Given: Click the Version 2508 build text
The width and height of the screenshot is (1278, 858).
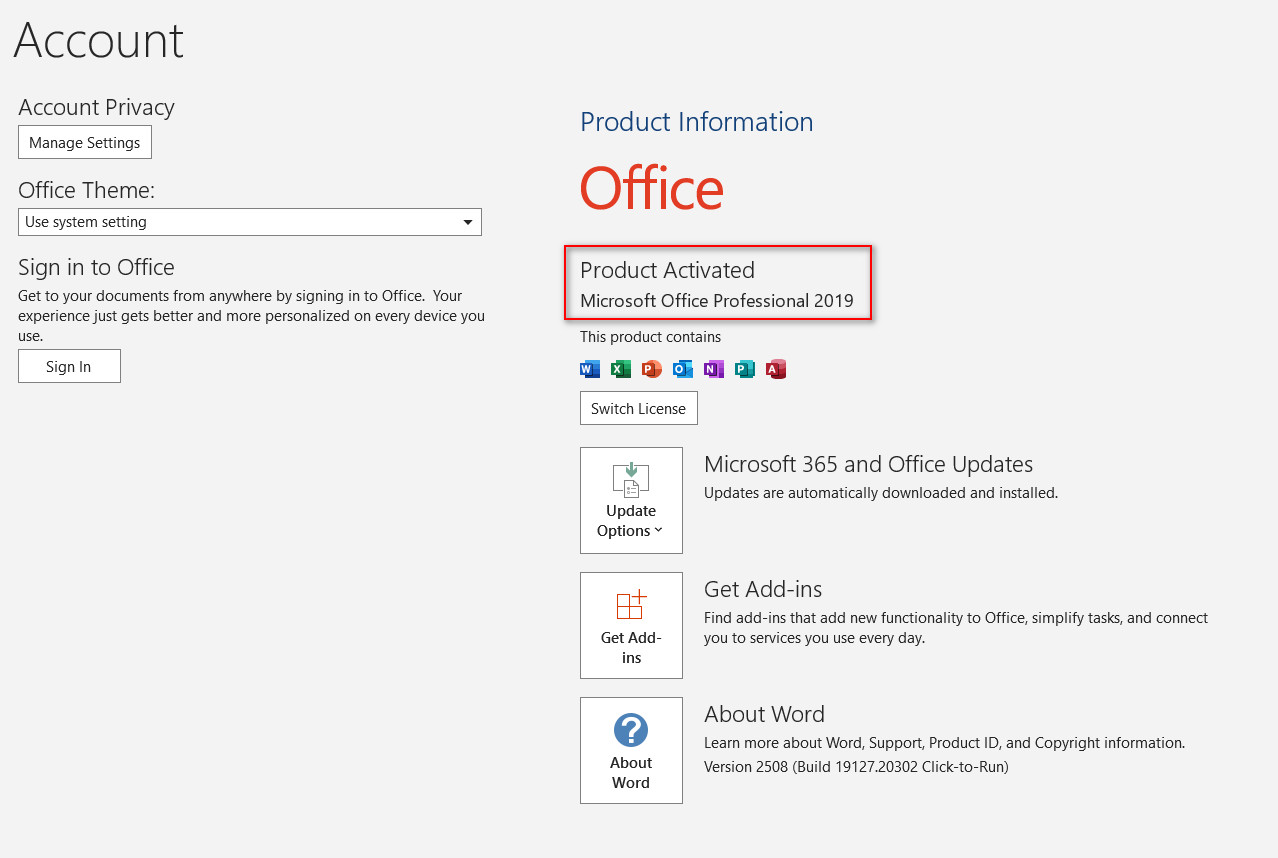Looking at the screenshot, I should click(x=856, y=767).
